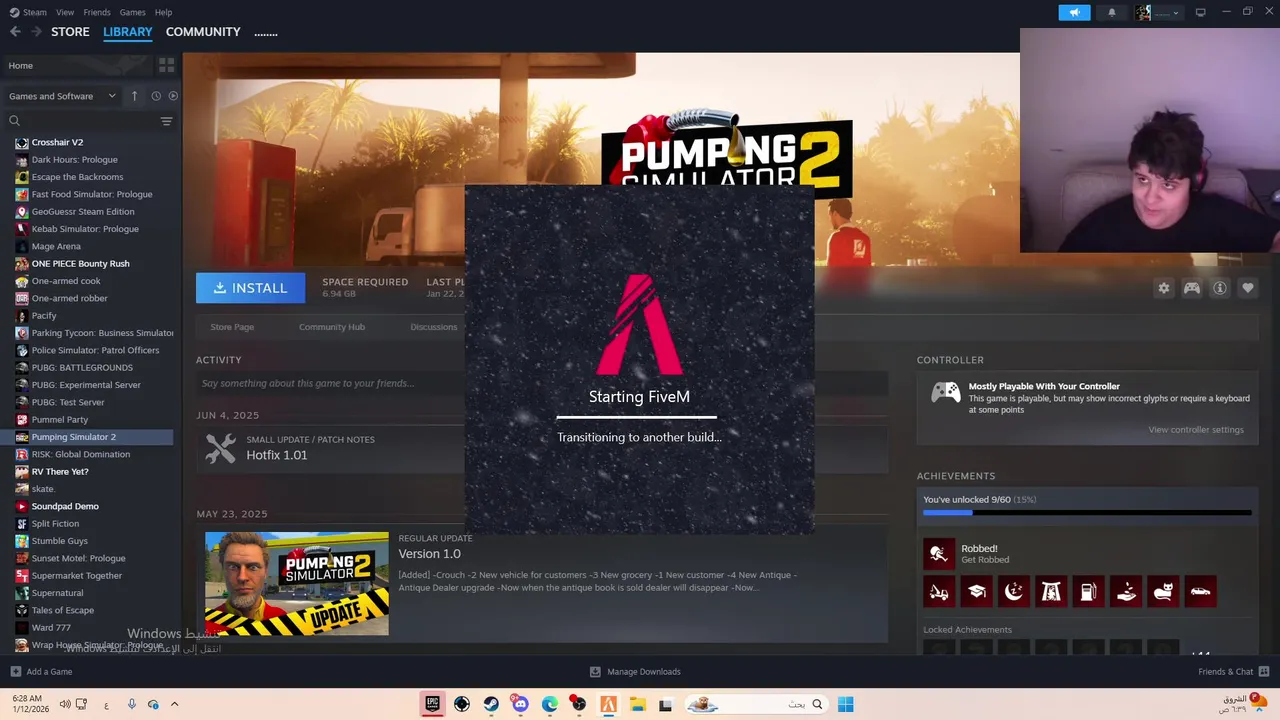Show hidden system tray icons chevron

pos(174,704)
